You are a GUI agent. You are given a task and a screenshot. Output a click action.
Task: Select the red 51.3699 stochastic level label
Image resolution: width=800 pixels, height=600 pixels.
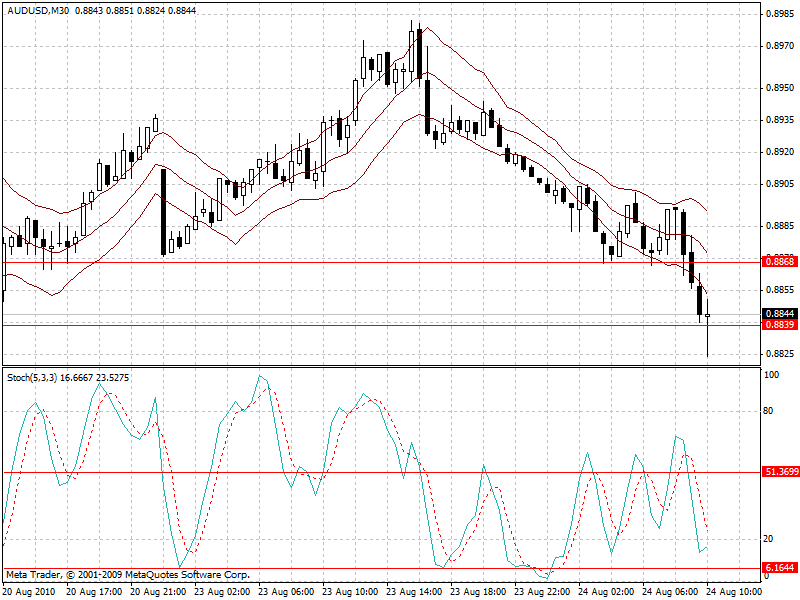point(779,471)
